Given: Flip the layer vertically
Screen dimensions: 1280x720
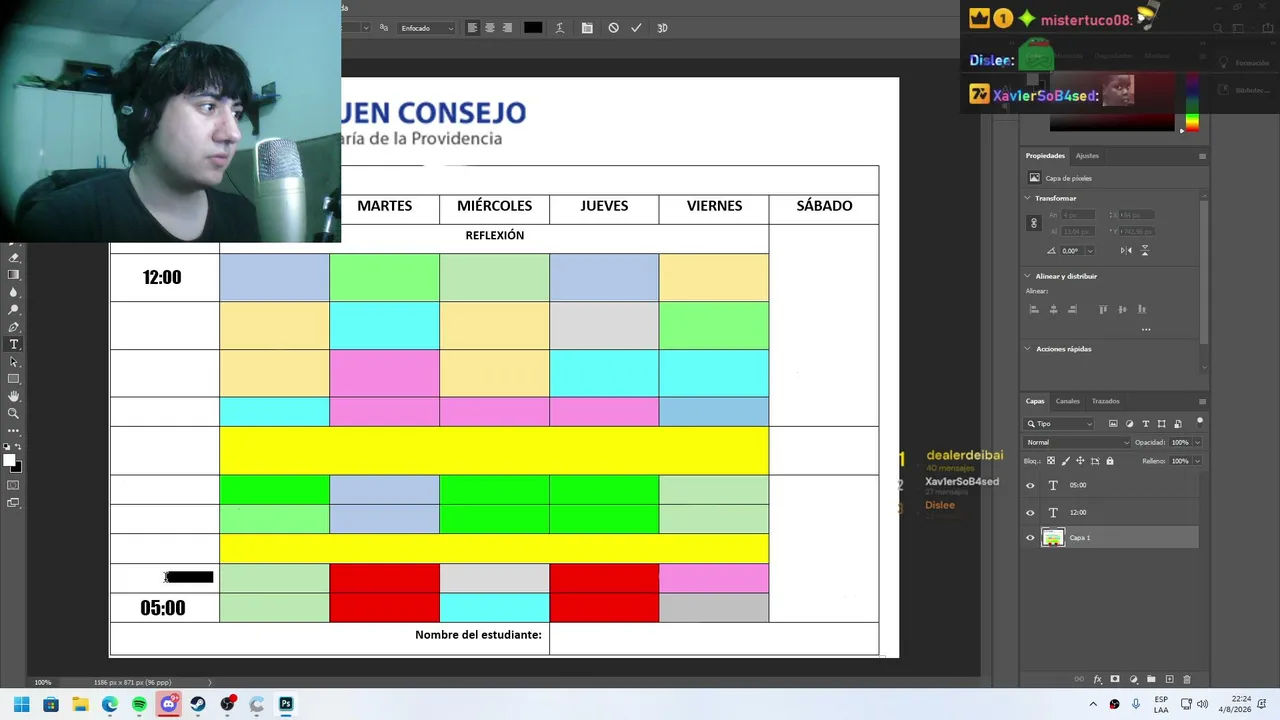Looking at the screenshot, I should point(1145,250).
